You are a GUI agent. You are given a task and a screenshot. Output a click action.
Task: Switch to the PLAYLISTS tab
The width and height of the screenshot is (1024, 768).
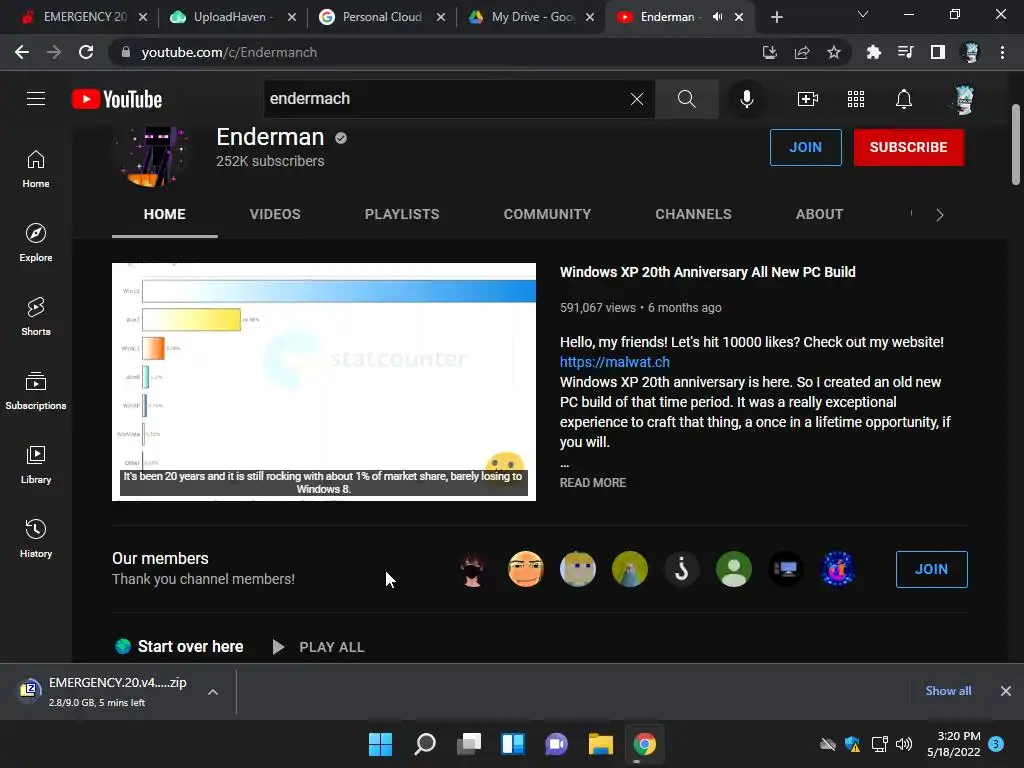point(402,214)
